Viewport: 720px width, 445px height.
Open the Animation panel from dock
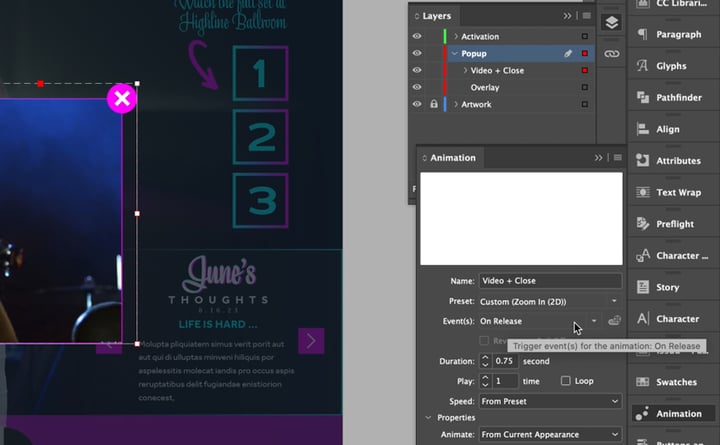click(x=673, y=414)
